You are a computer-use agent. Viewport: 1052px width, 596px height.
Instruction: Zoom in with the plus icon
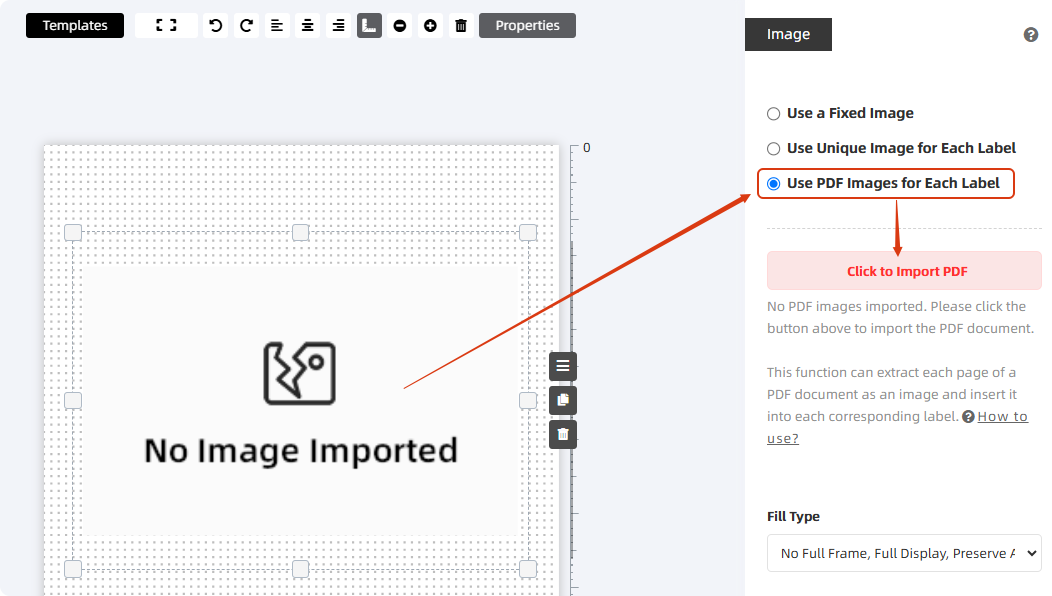pos(430,26)
